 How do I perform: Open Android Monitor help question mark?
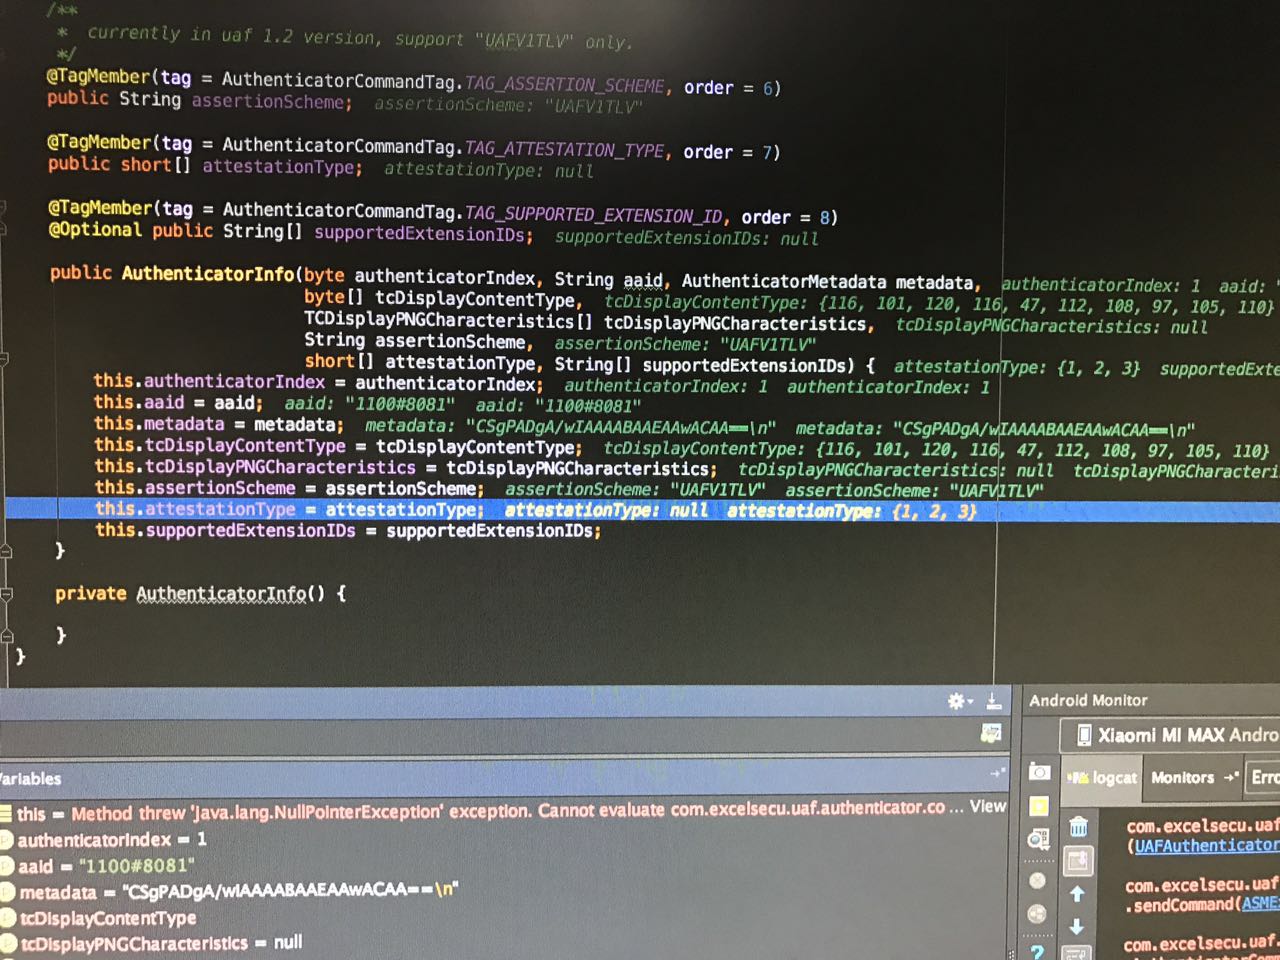click(1038, 951)
